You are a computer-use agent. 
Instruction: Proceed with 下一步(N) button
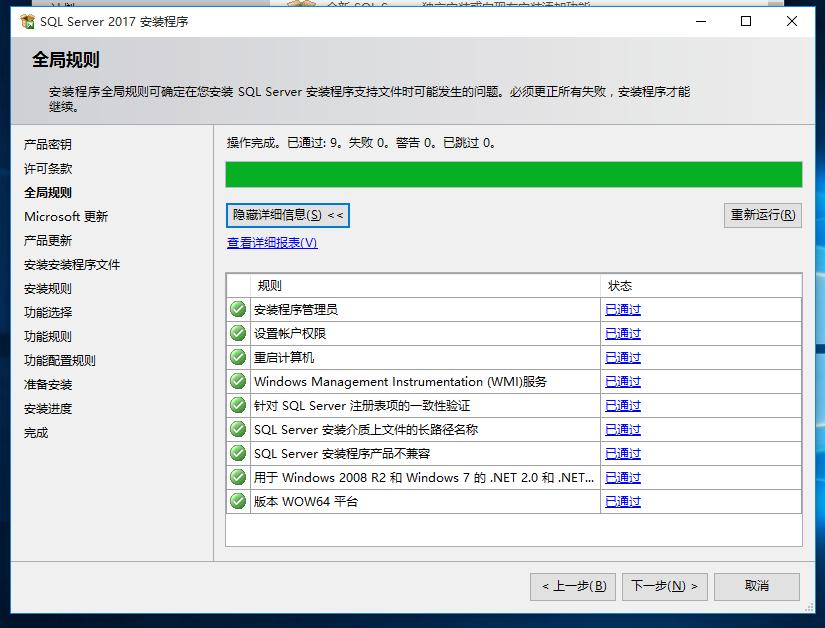665,586
